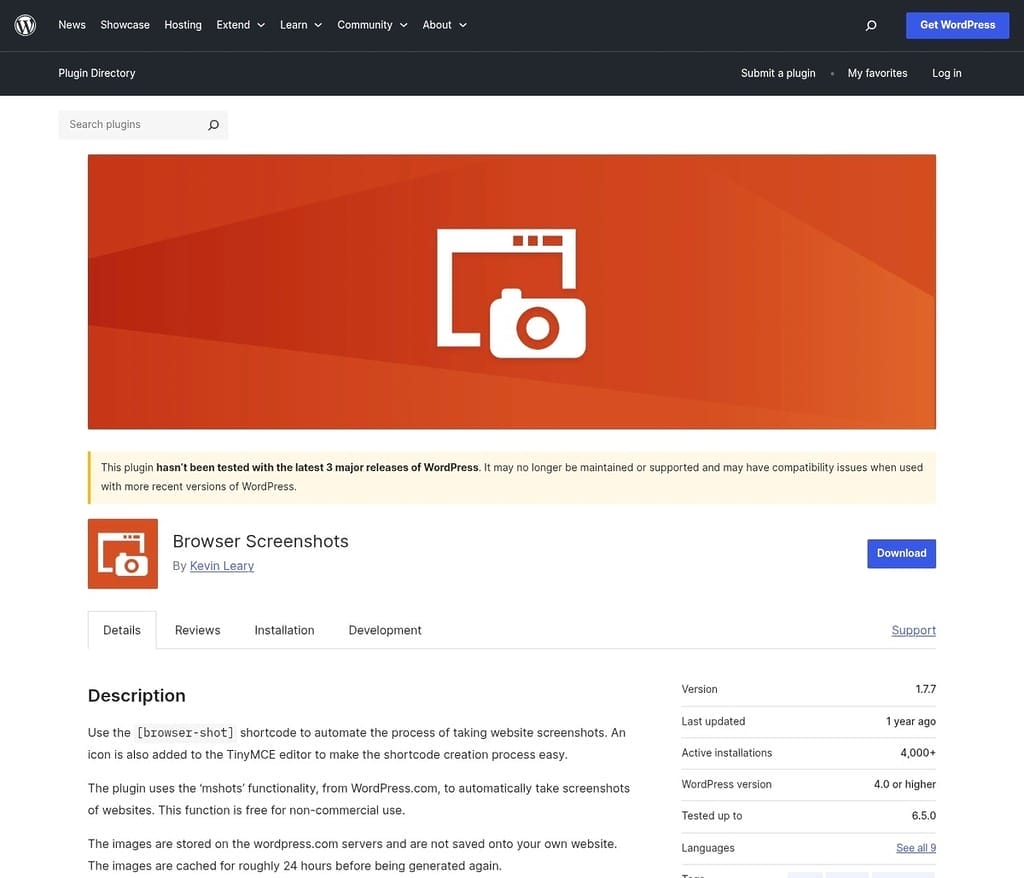Go to the News menu item
The image size is (1024, 878).
[x=72, y=25]
